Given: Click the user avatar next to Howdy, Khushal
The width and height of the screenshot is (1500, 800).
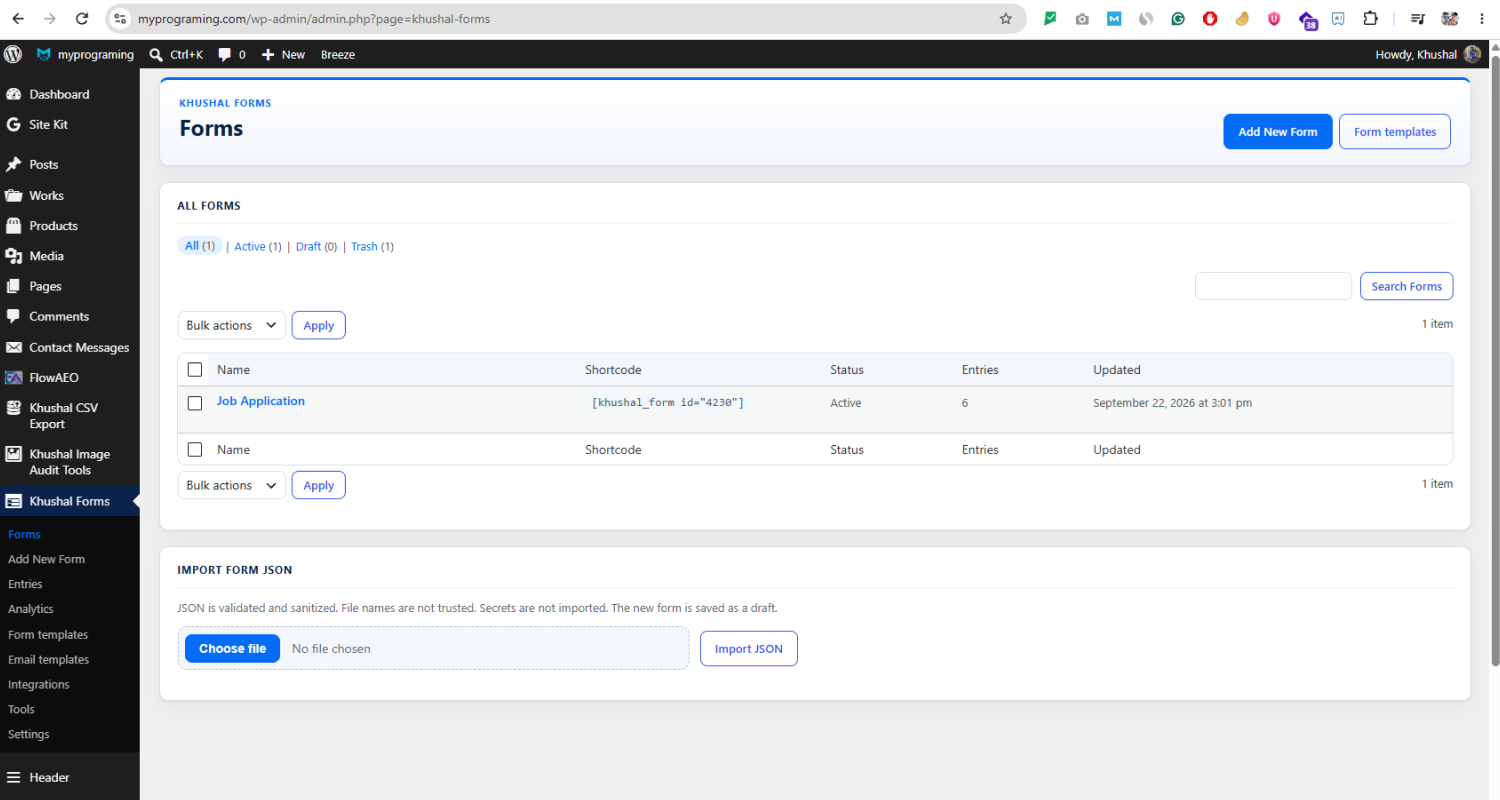Looking at the screenshot, I should [1472, 54].
